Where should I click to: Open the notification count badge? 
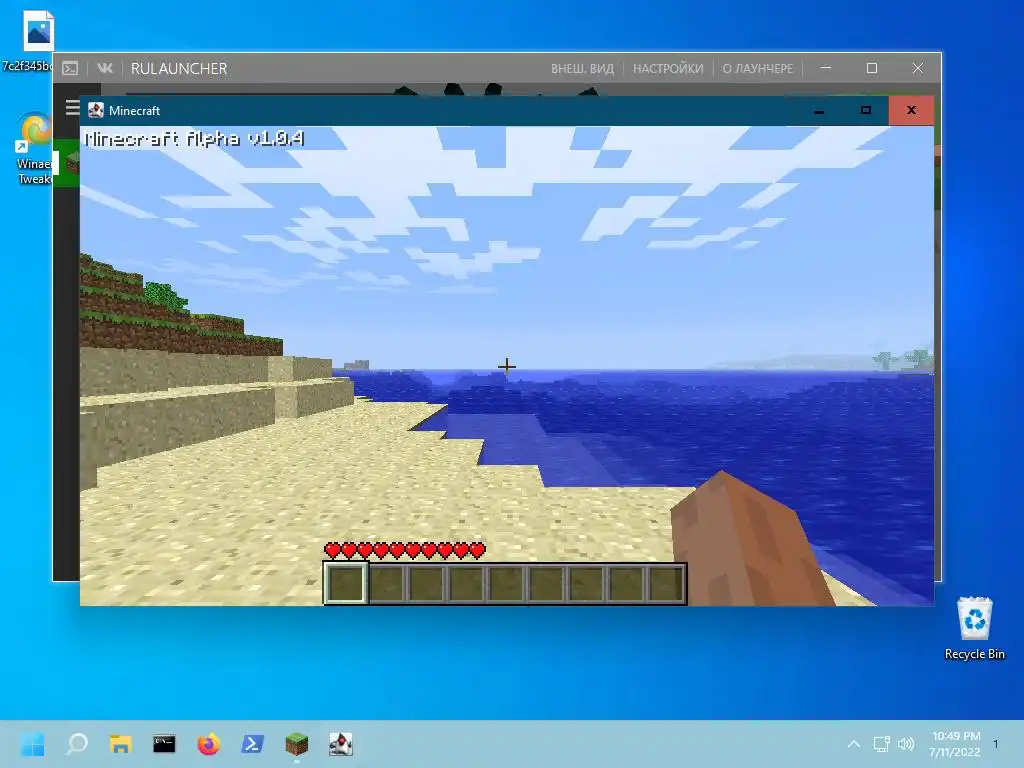pyautogui.click(x=996, y=744)
